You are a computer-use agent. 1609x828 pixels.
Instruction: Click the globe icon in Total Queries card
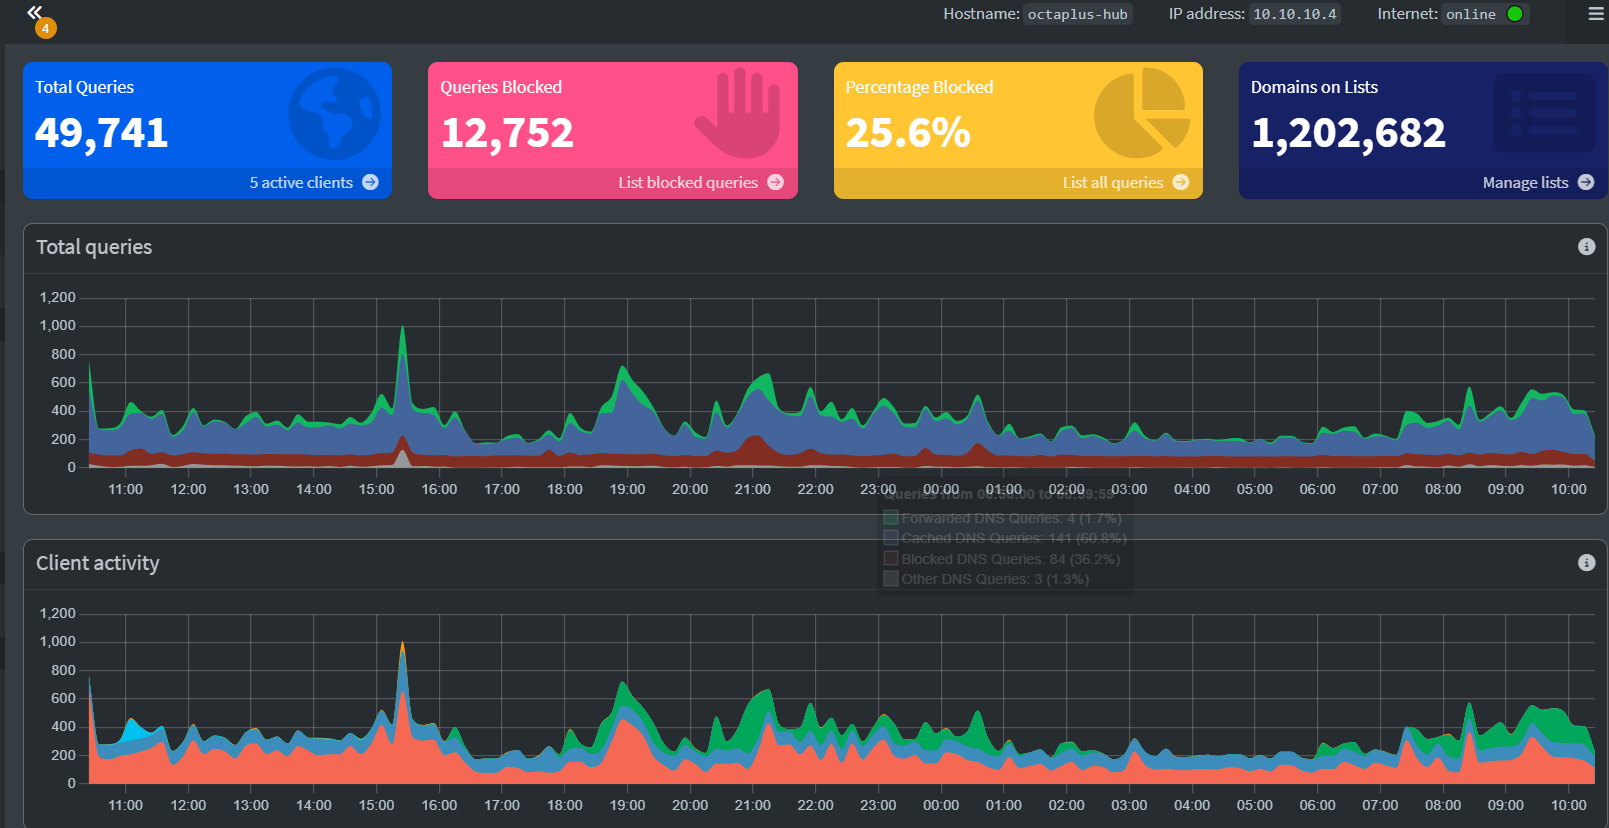pos(335,114)
